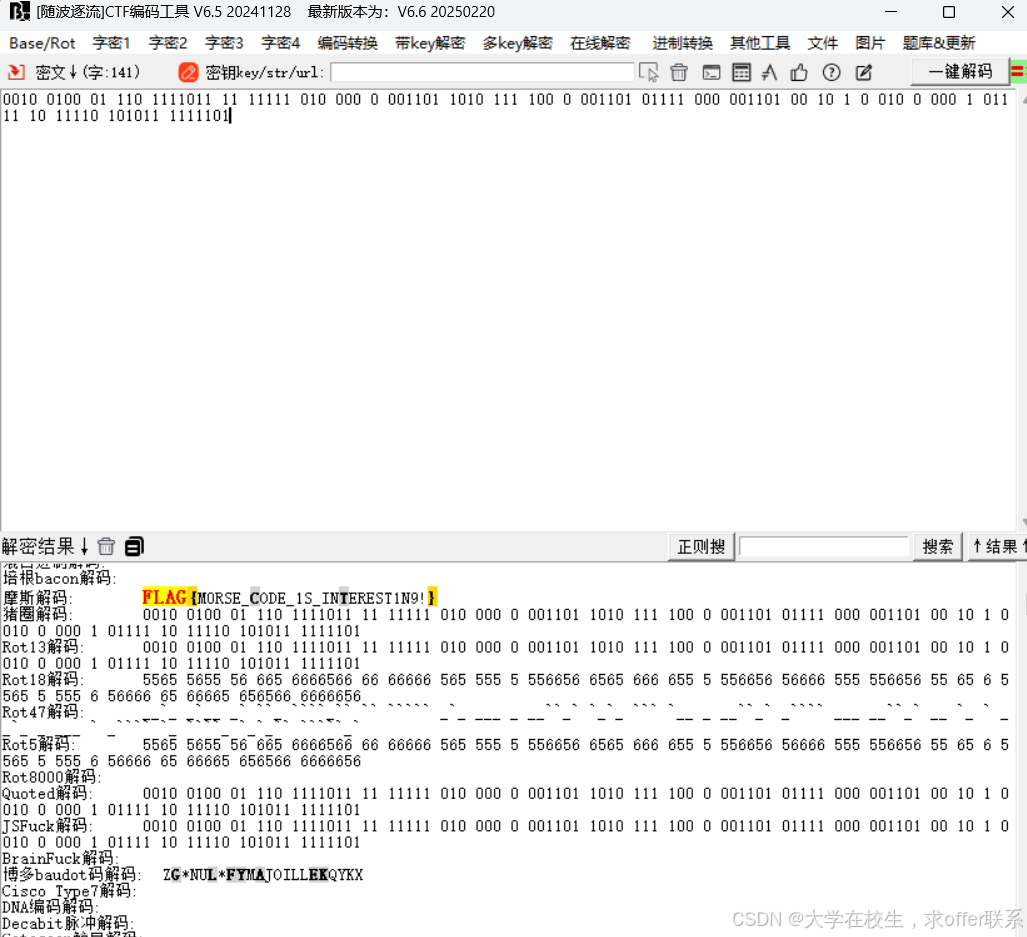Open the 在线解密 menu
Image resolution: width=1027 pixels, height=937 pixels.
click(600, 43)
